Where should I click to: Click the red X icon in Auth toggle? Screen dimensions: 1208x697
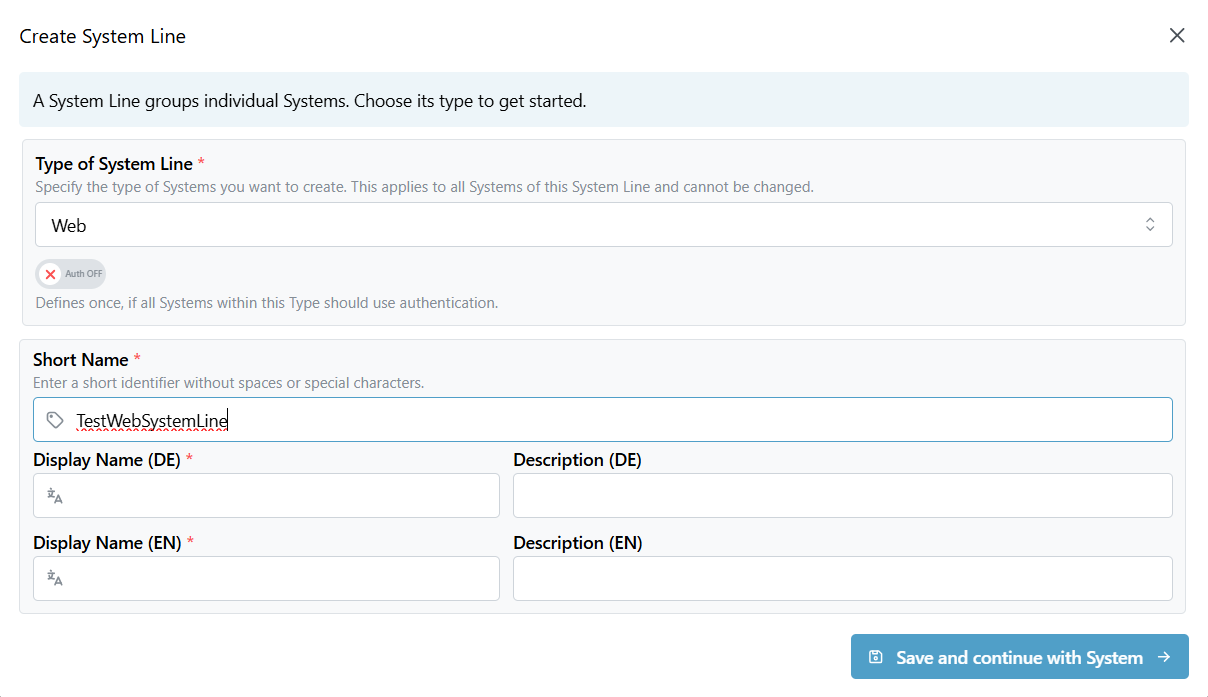point(50,274)
